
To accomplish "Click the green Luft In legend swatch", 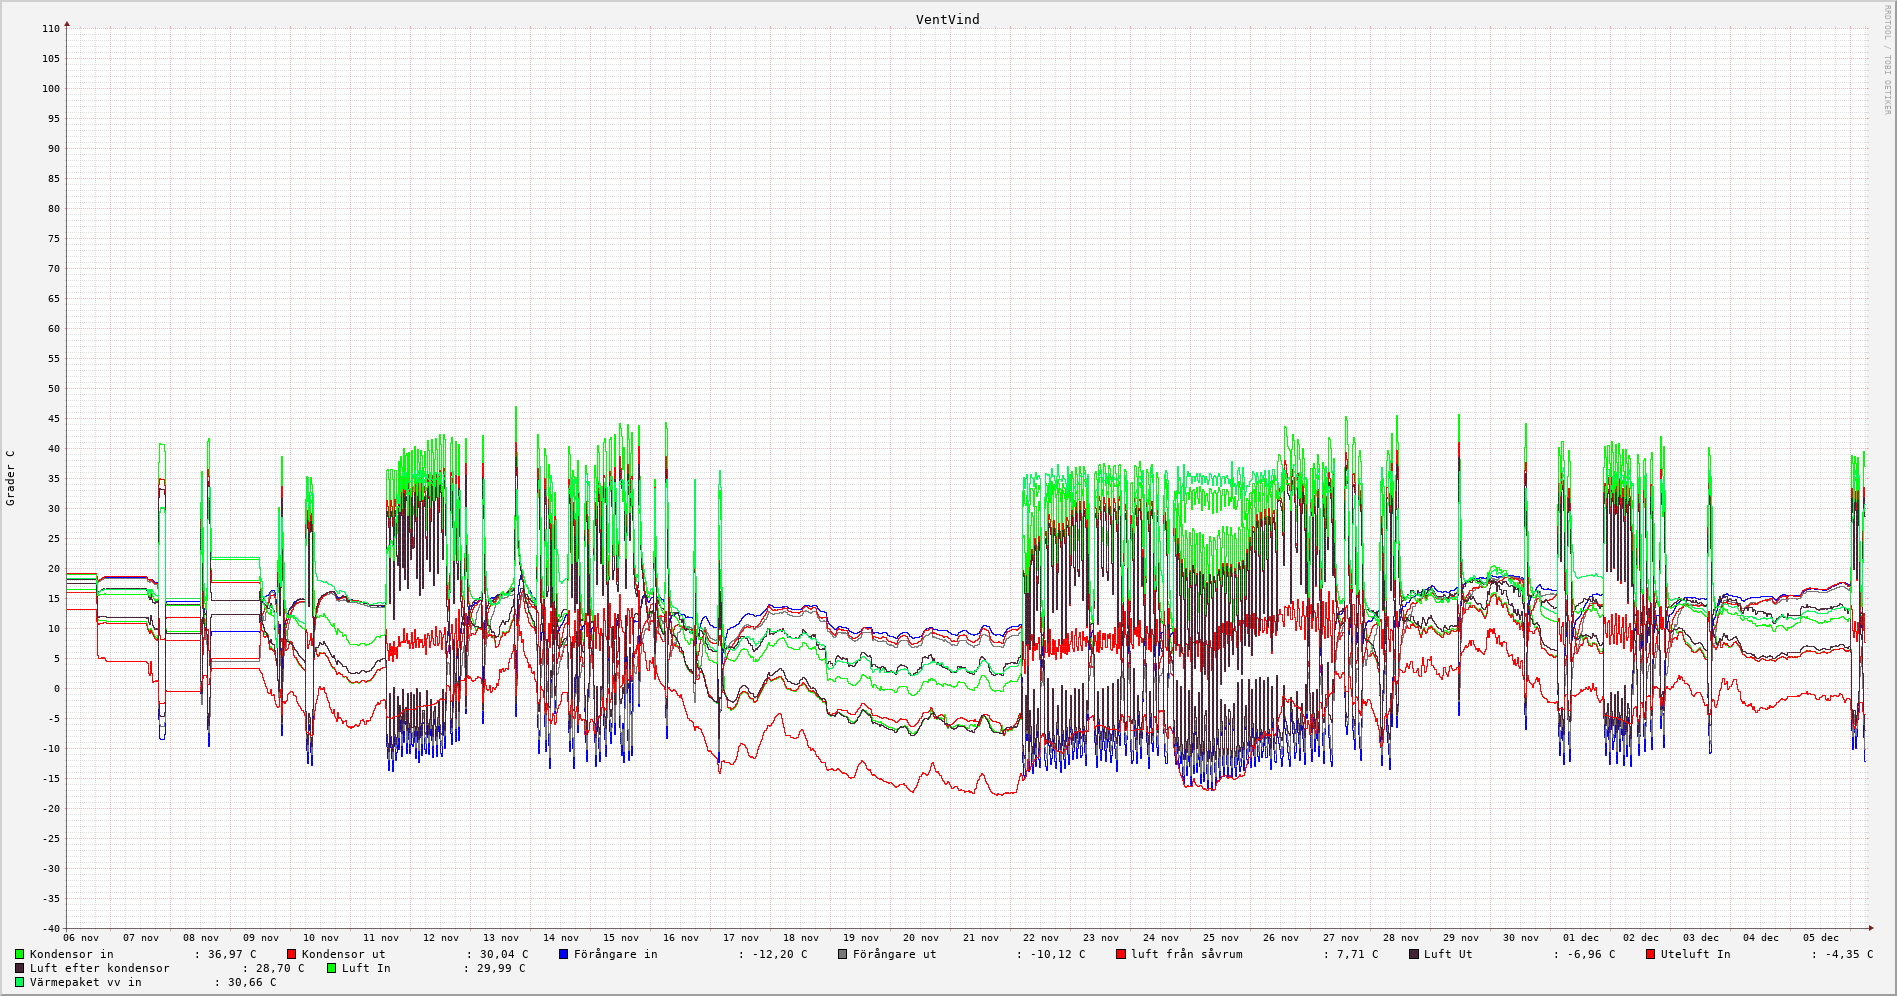I will tap(331, 968).
